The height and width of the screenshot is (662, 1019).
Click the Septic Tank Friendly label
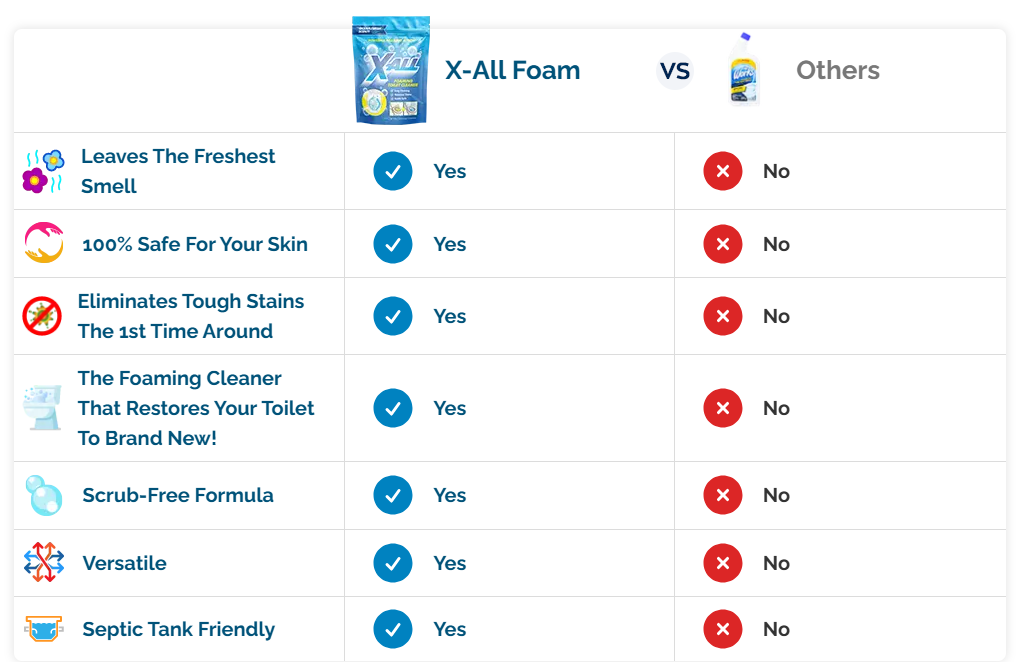pos(178,629)
